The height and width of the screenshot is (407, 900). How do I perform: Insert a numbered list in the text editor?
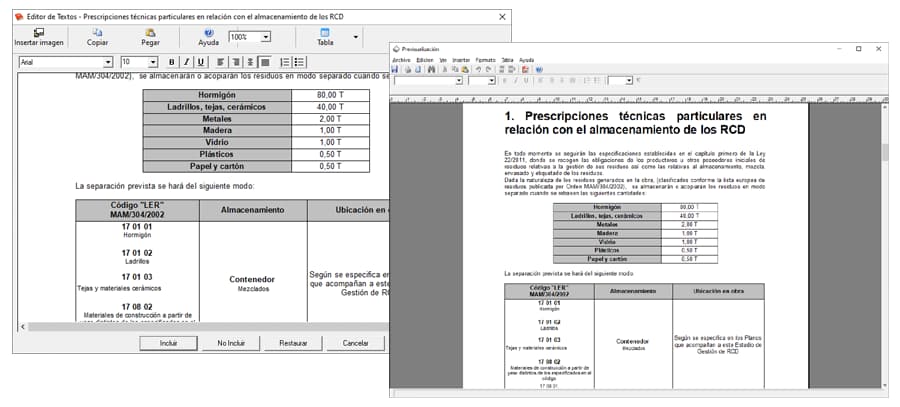coord(285,62)
